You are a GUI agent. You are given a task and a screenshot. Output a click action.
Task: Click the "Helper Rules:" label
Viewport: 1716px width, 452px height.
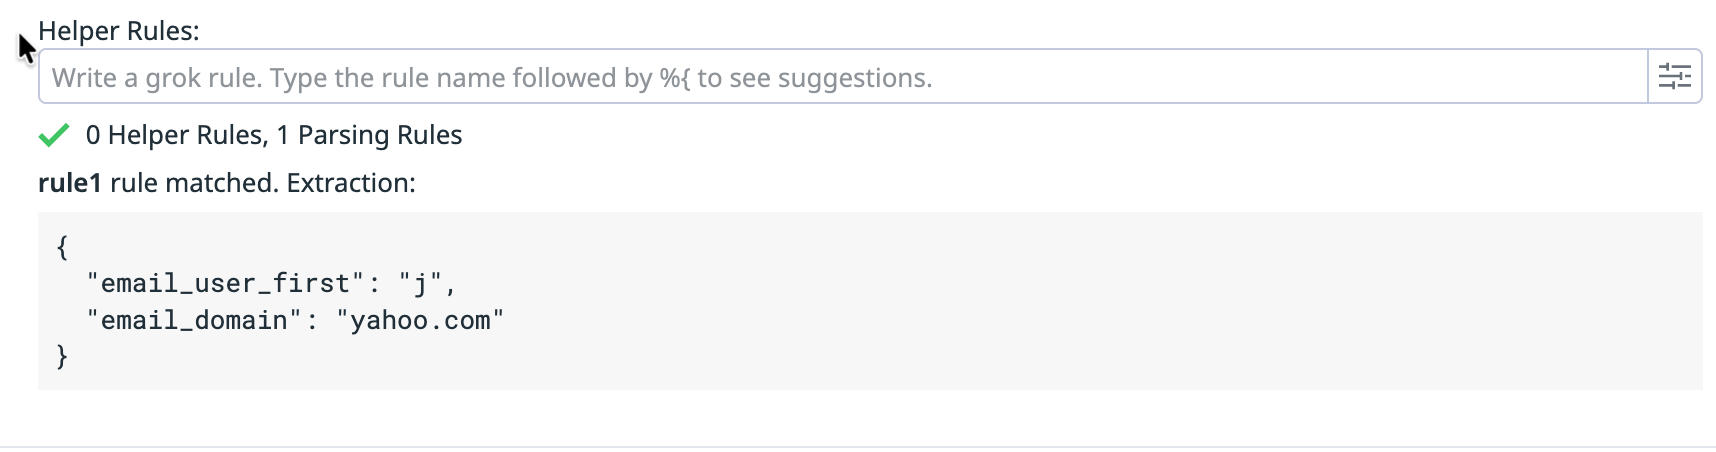(118, 31)
